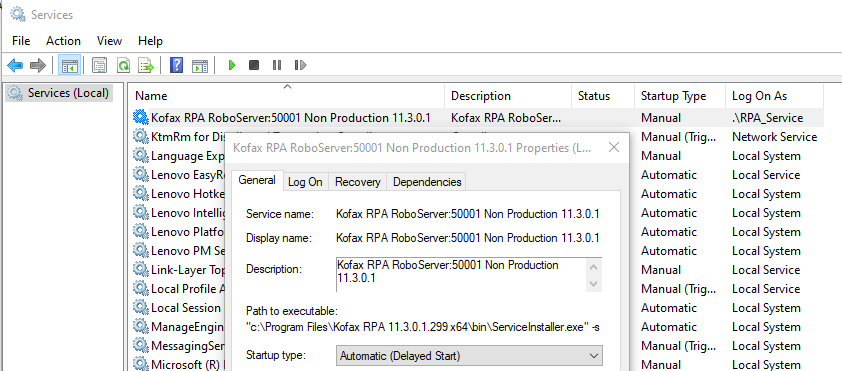Click the Export List toolbar icon
The width and height of the screenshot is (842, 371).
[146, 66]
